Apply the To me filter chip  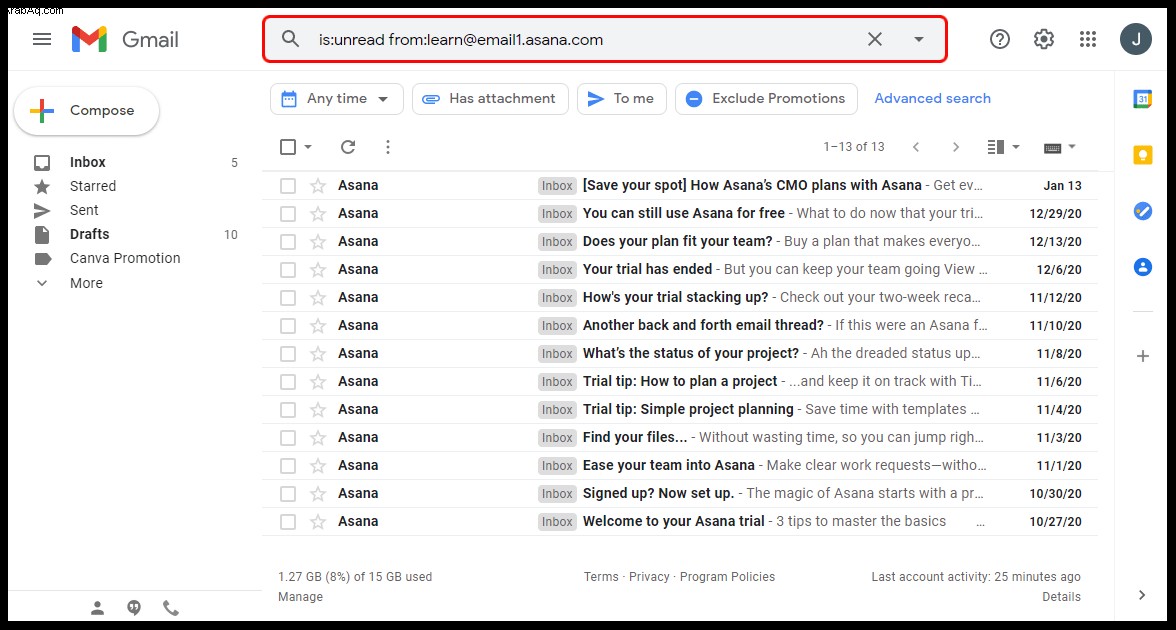(622, 99)
